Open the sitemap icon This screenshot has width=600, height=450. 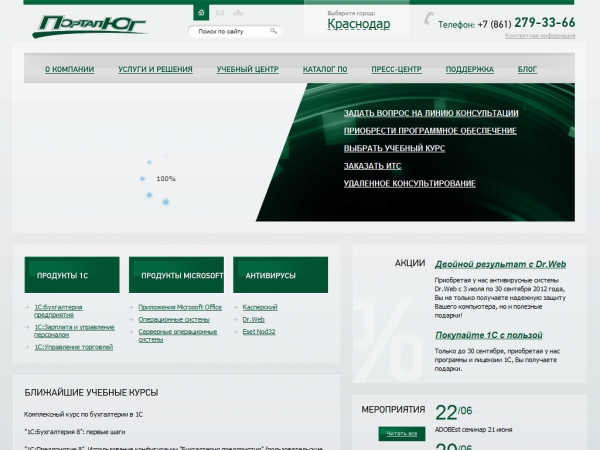[238, 13]
